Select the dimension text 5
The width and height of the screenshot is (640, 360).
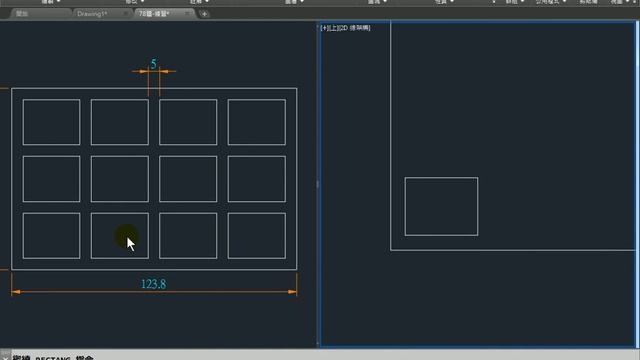click(x=153, y=64)
